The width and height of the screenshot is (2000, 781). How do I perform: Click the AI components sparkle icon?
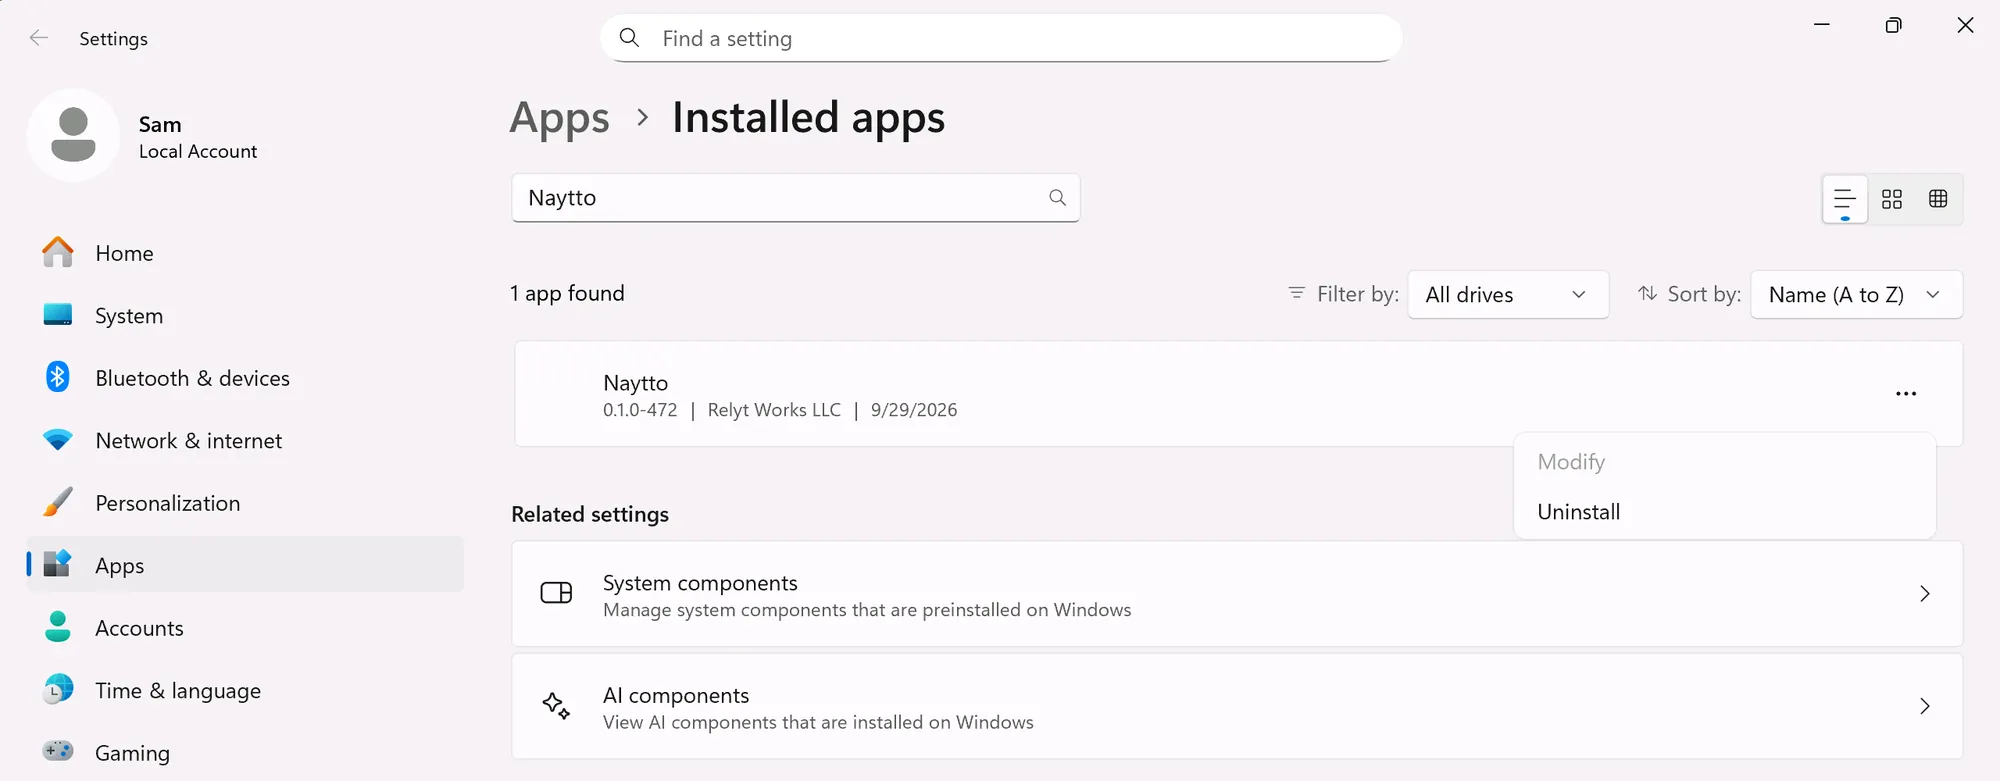pyautogui.click(x=556, y=706)
